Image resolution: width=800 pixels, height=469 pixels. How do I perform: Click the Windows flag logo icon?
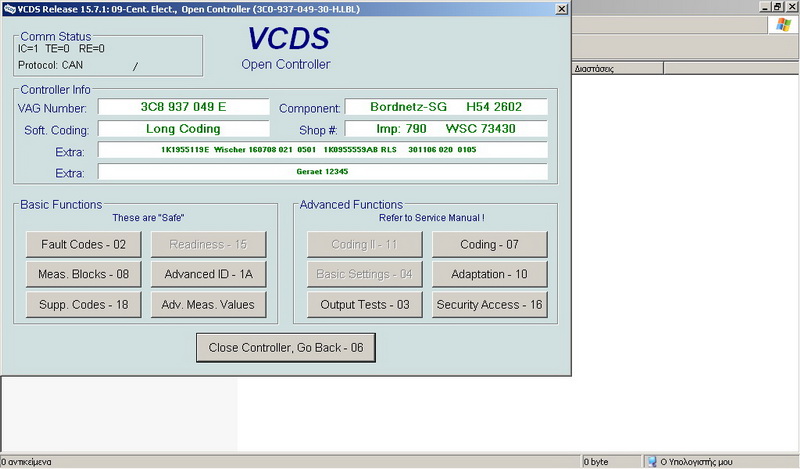click(x=783, y=25)
